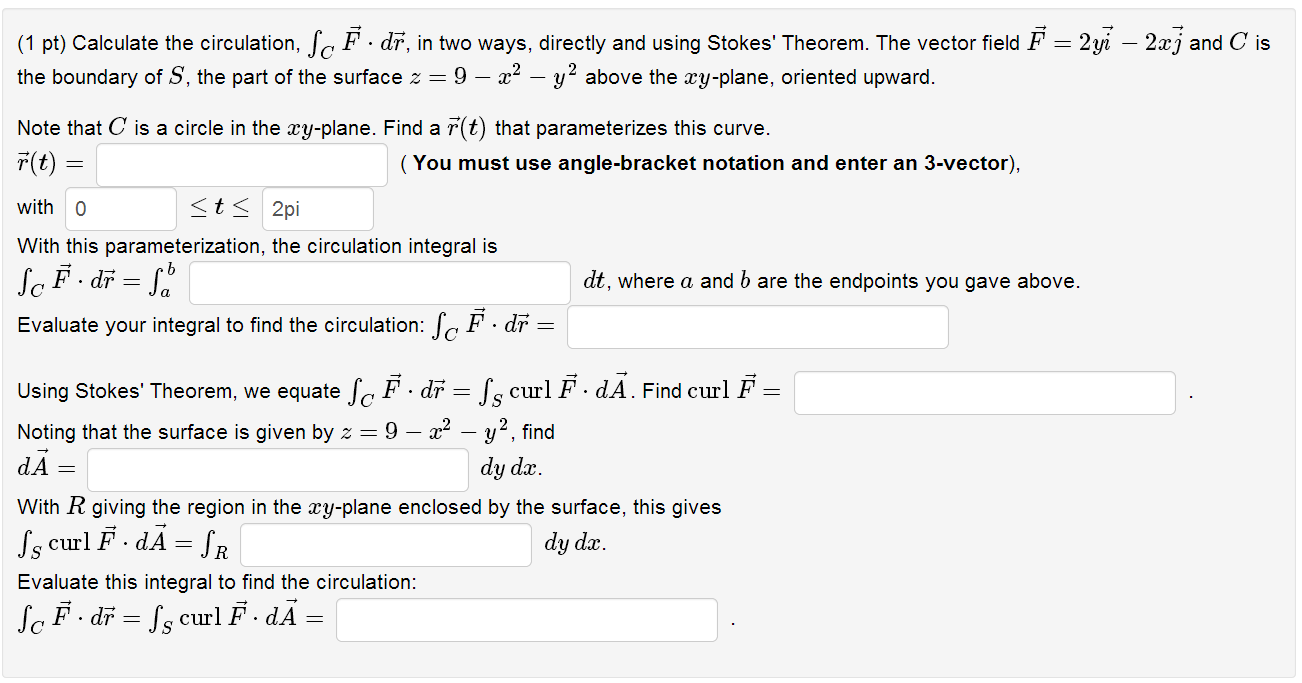Click the inequality symbols between the limit fields
The height and width of the screenshot is (683, 1302).
click(217, 207)
